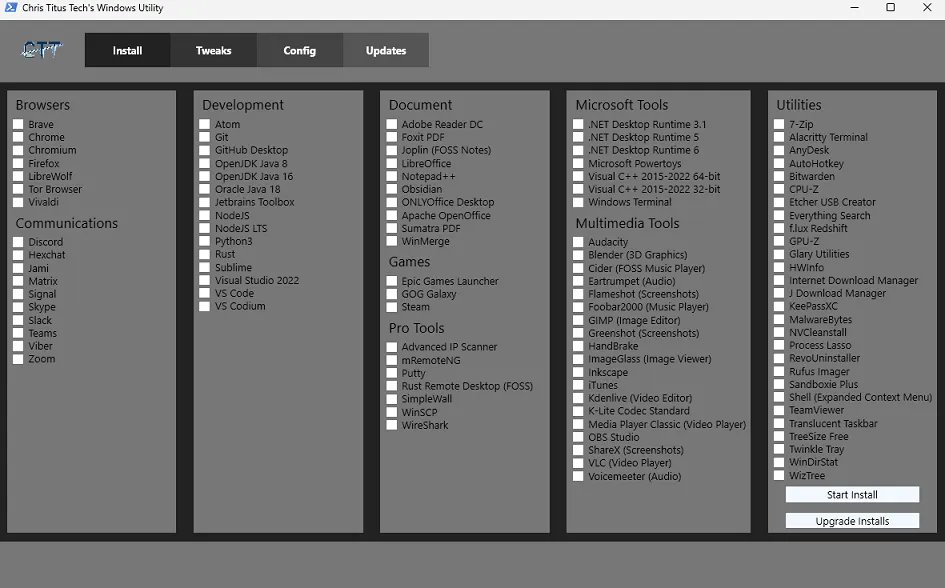This screenshot has width=945, height=588.
Task: Maximize the Windows Utility window
Action: pyautogui.click(x=890, y=8)
